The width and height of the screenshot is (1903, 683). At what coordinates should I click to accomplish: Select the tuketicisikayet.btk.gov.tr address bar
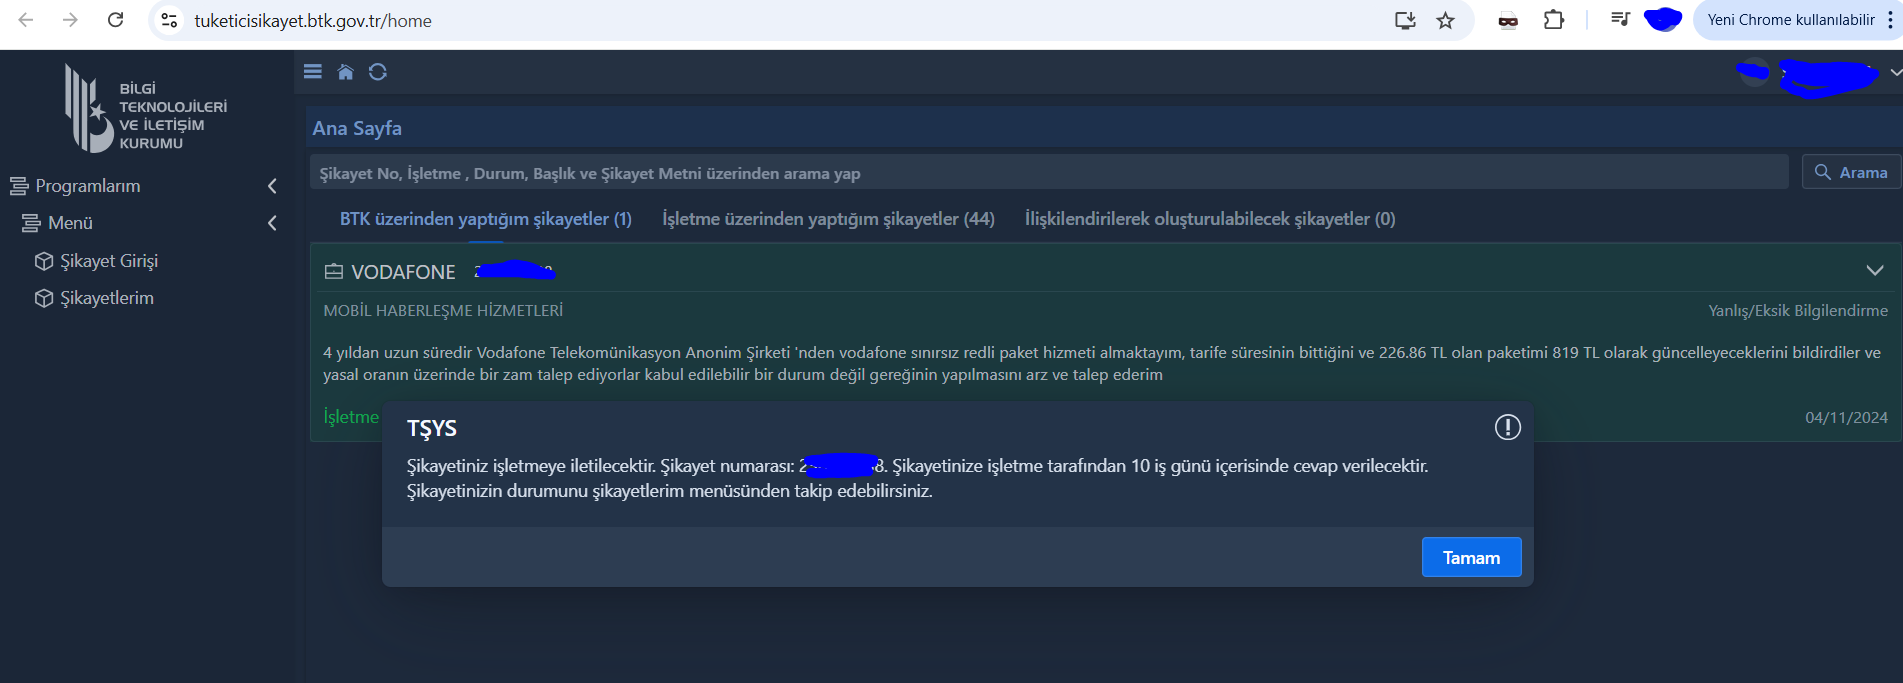[313, 21]
